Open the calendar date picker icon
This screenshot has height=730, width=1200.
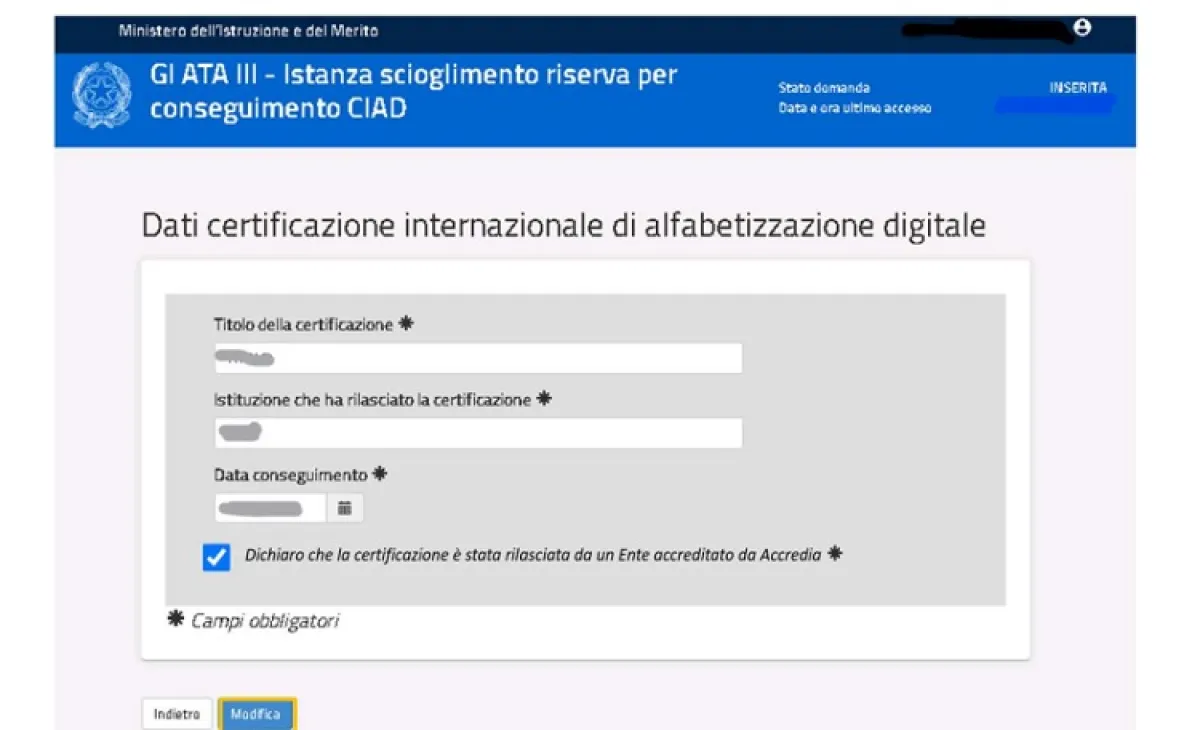pos(345,508)
